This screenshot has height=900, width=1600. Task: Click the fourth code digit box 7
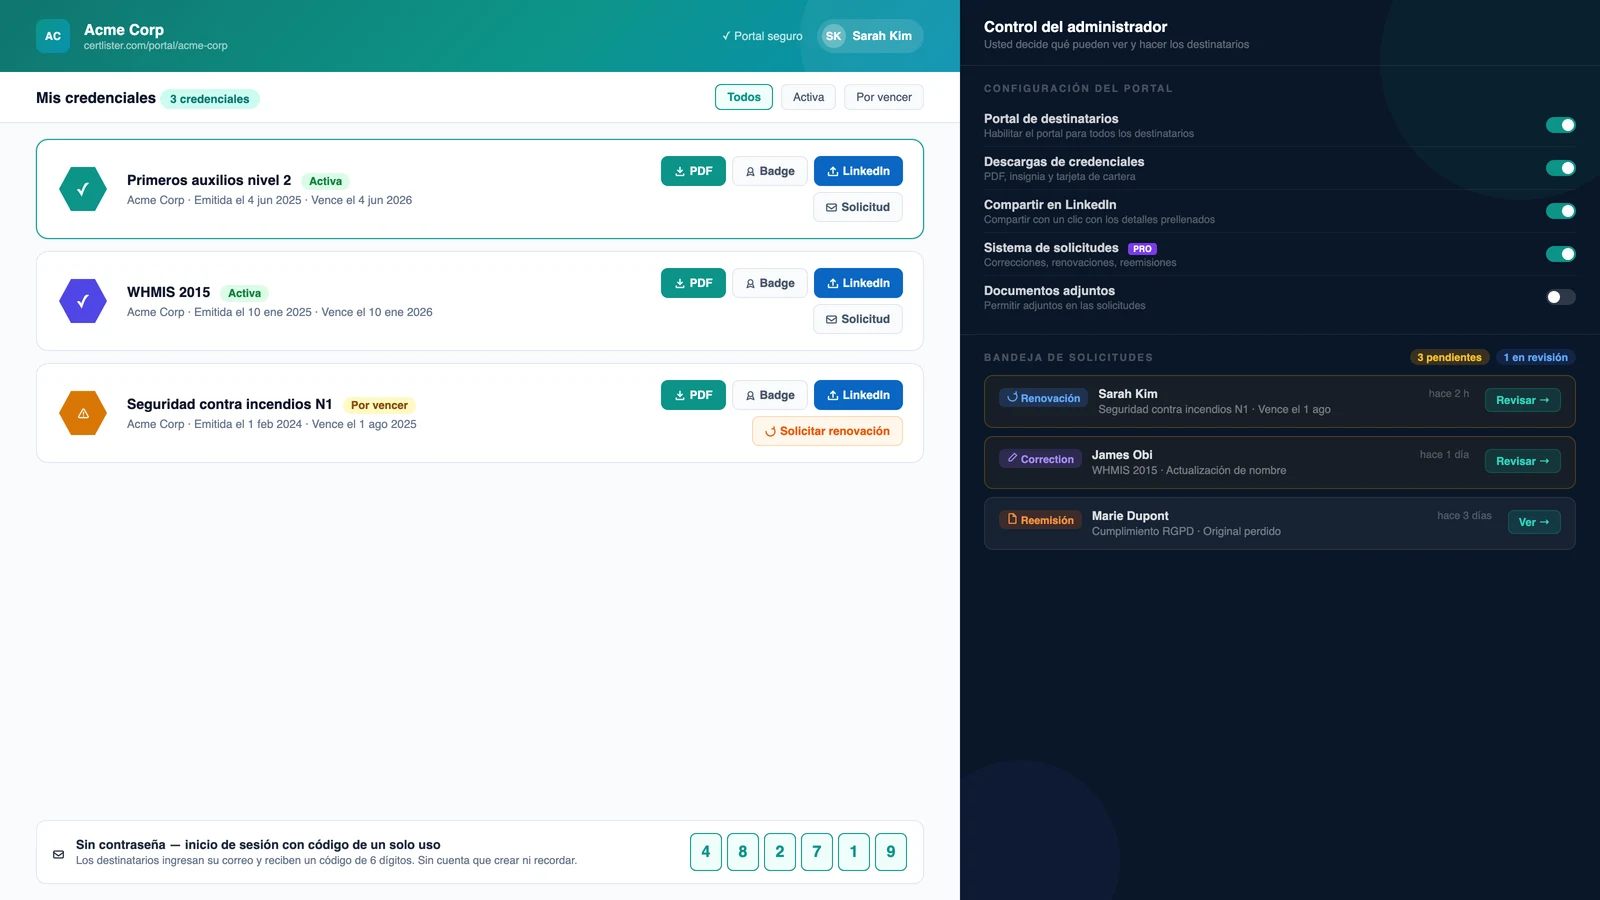(x=817, y=852)
